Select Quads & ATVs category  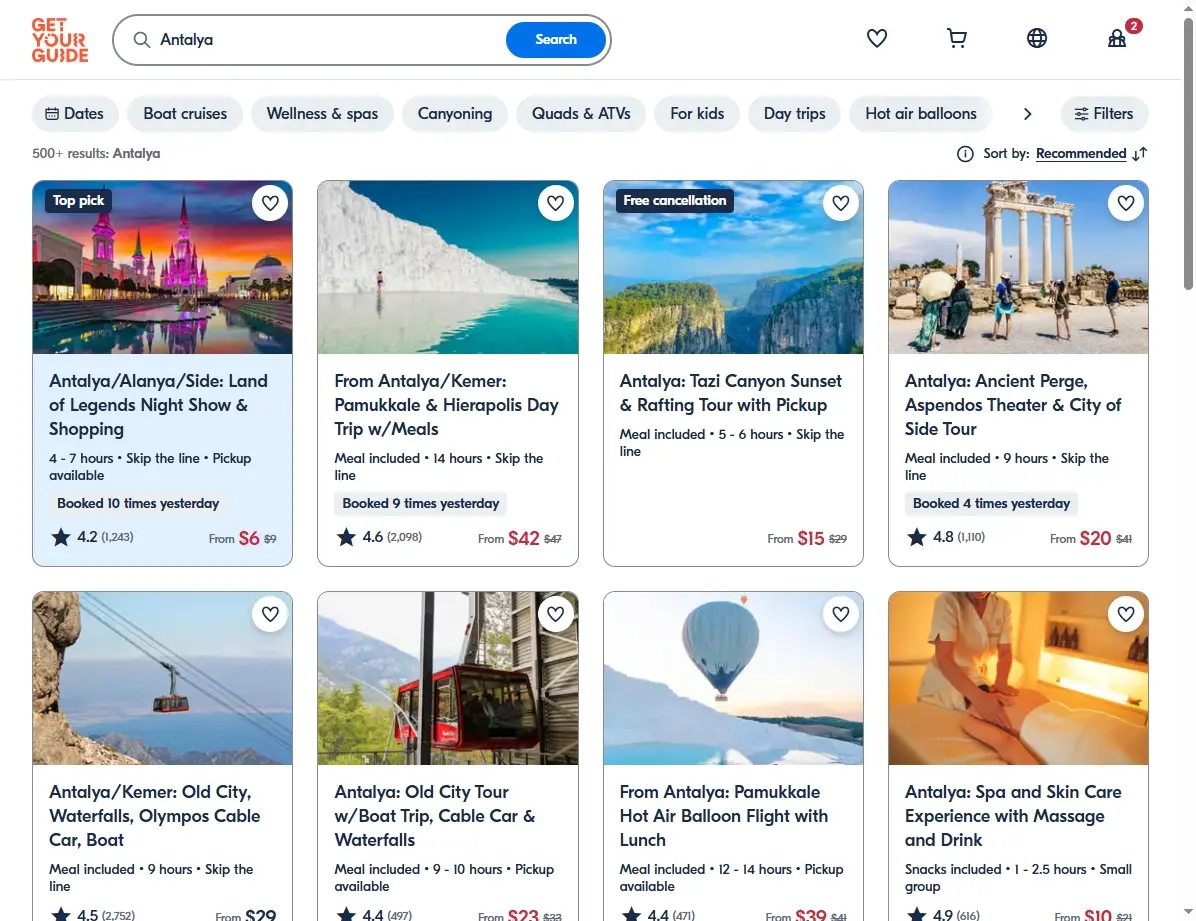[581, 114]
